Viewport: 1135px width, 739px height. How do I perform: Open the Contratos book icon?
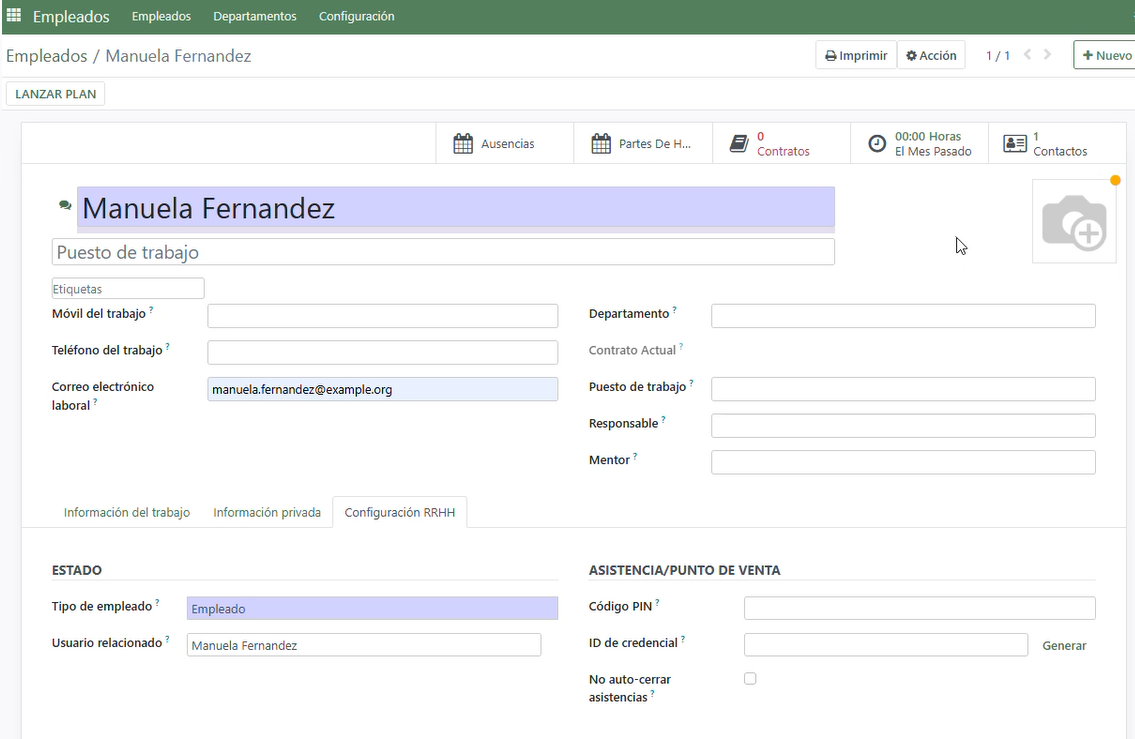[739, 144]
